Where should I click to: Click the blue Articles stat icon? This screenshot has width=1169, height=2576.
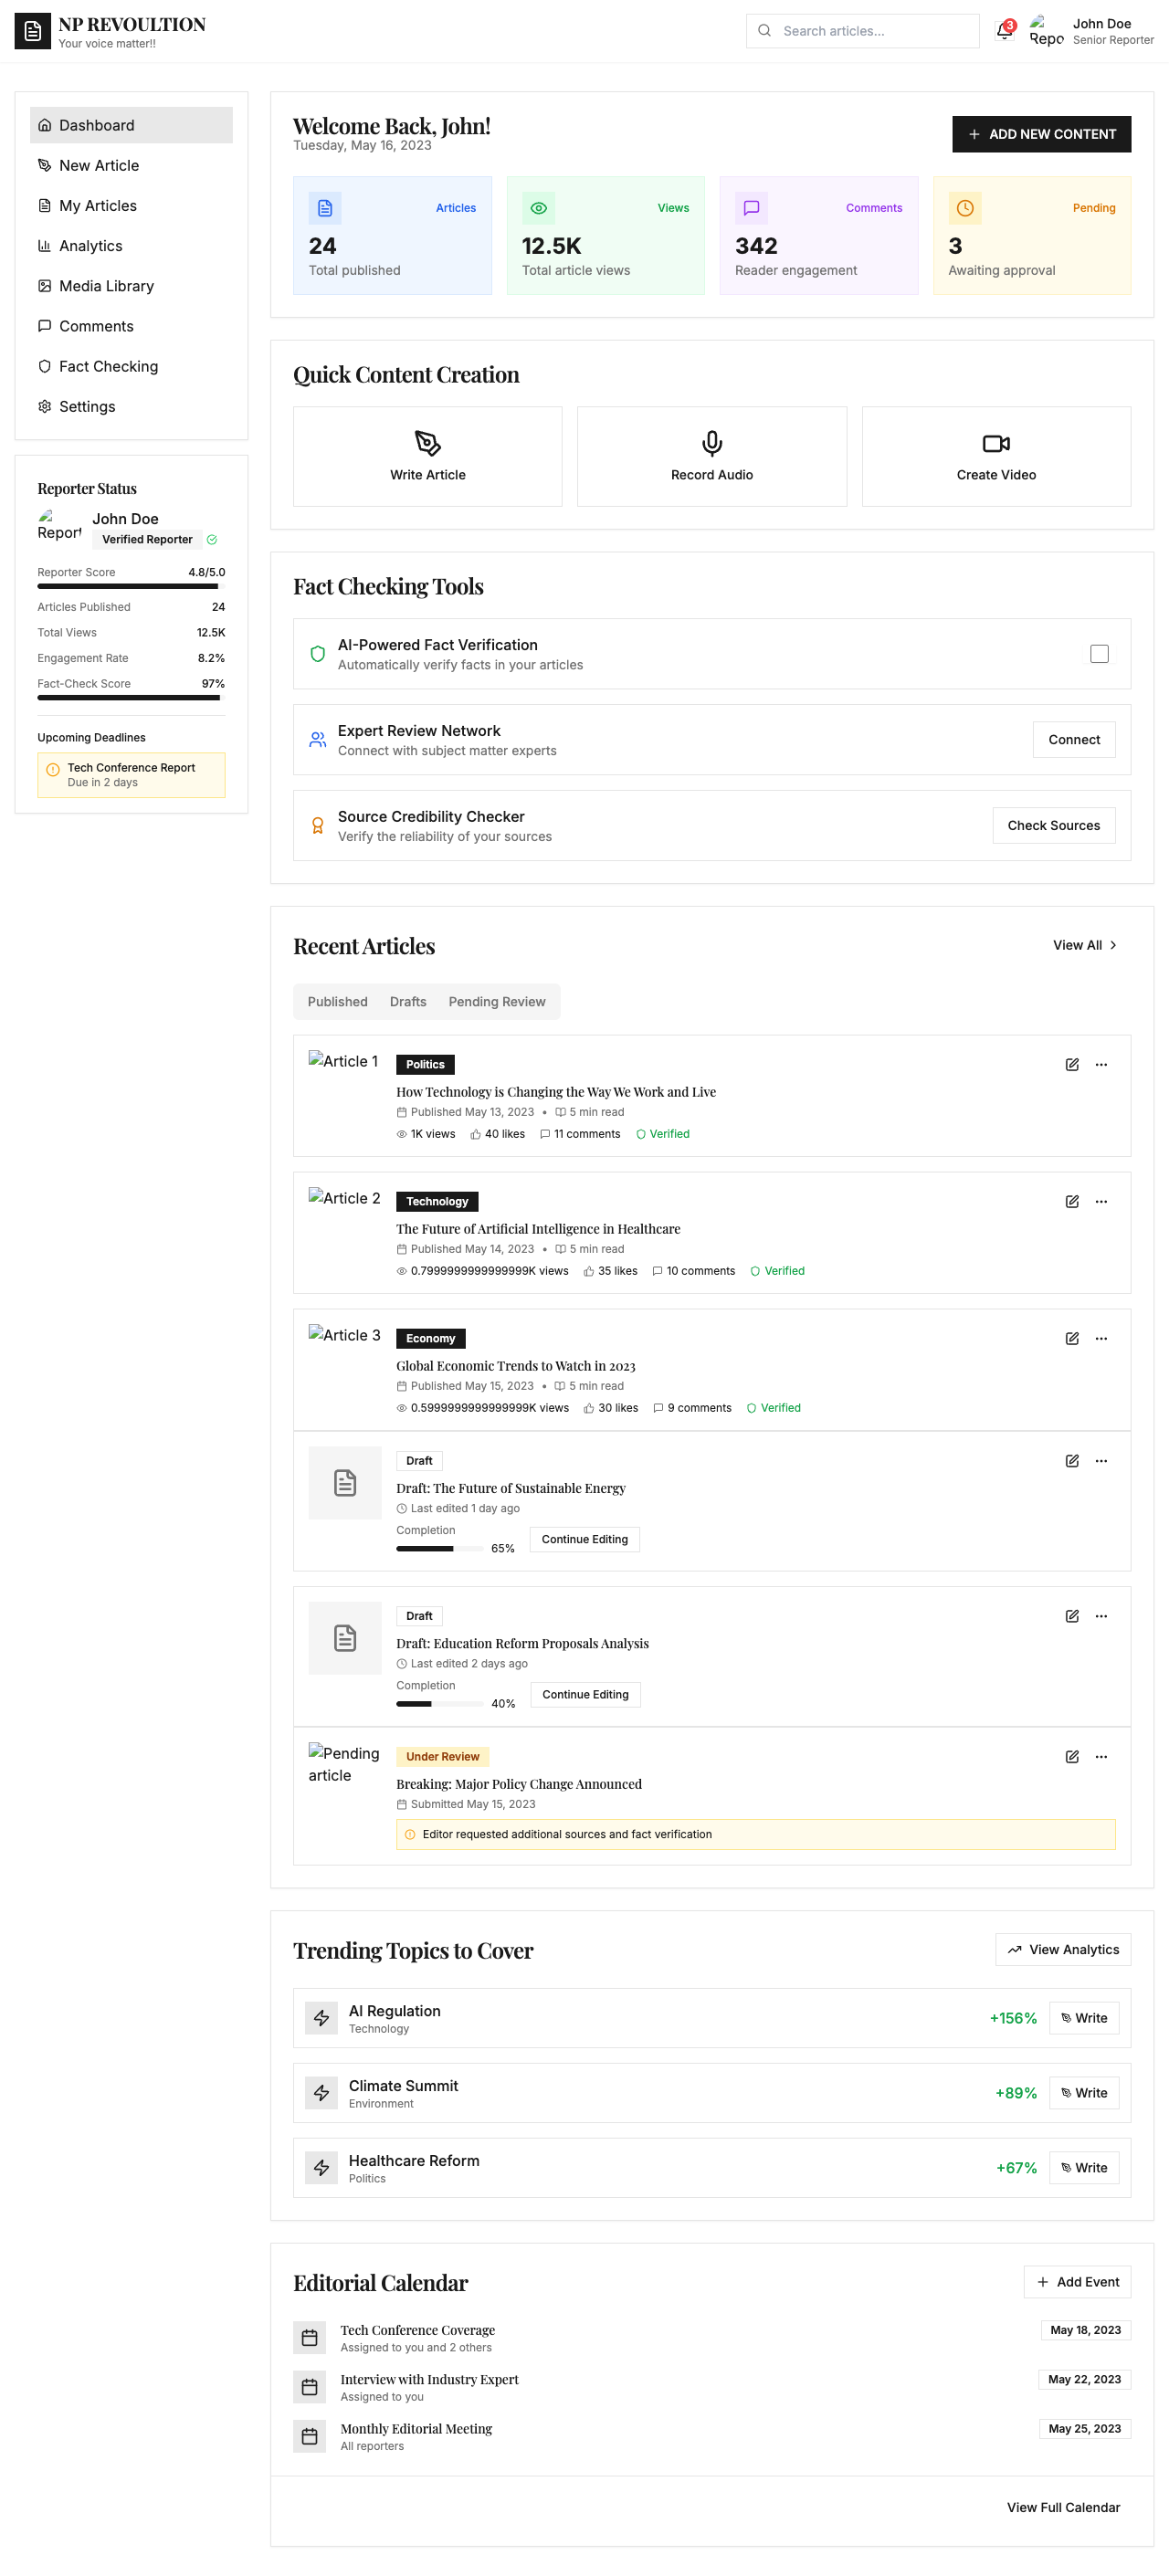coord(325,208)
